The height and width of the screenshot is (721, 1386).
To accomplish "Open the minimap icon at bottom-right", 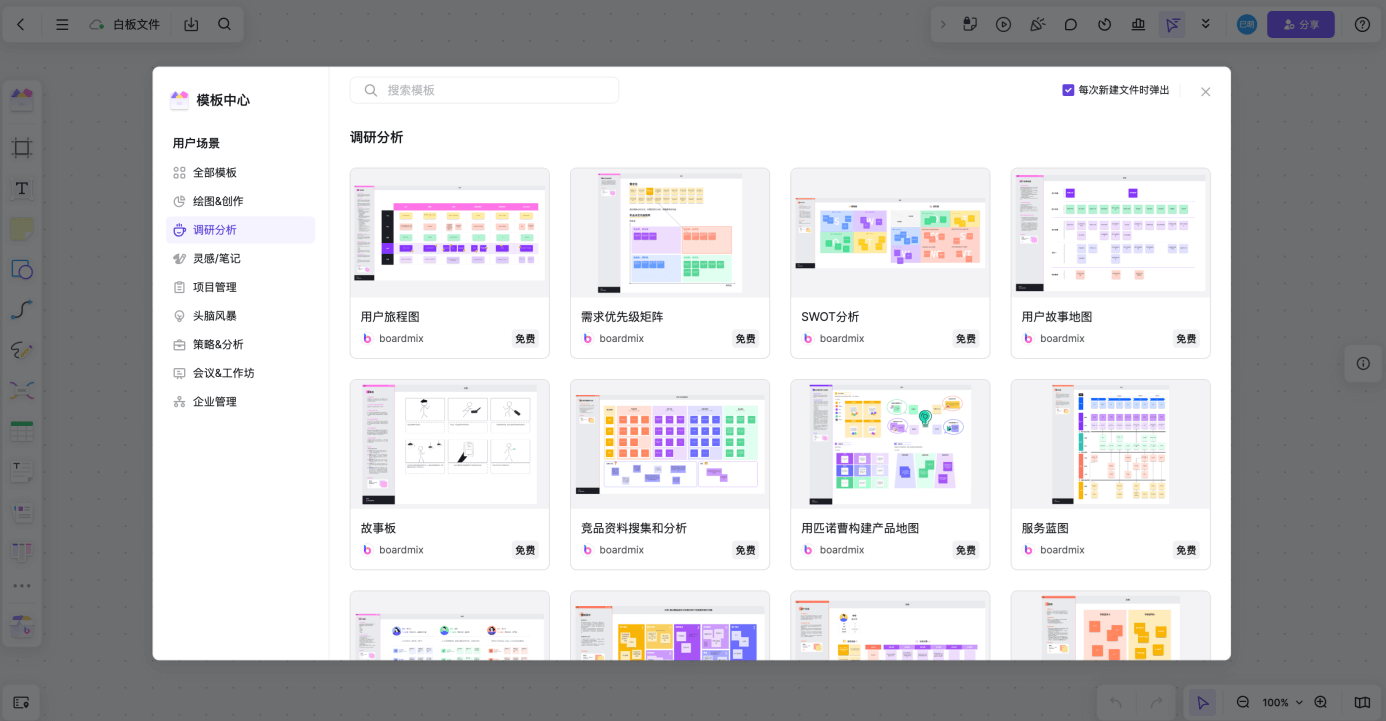I will point(1362,702).
